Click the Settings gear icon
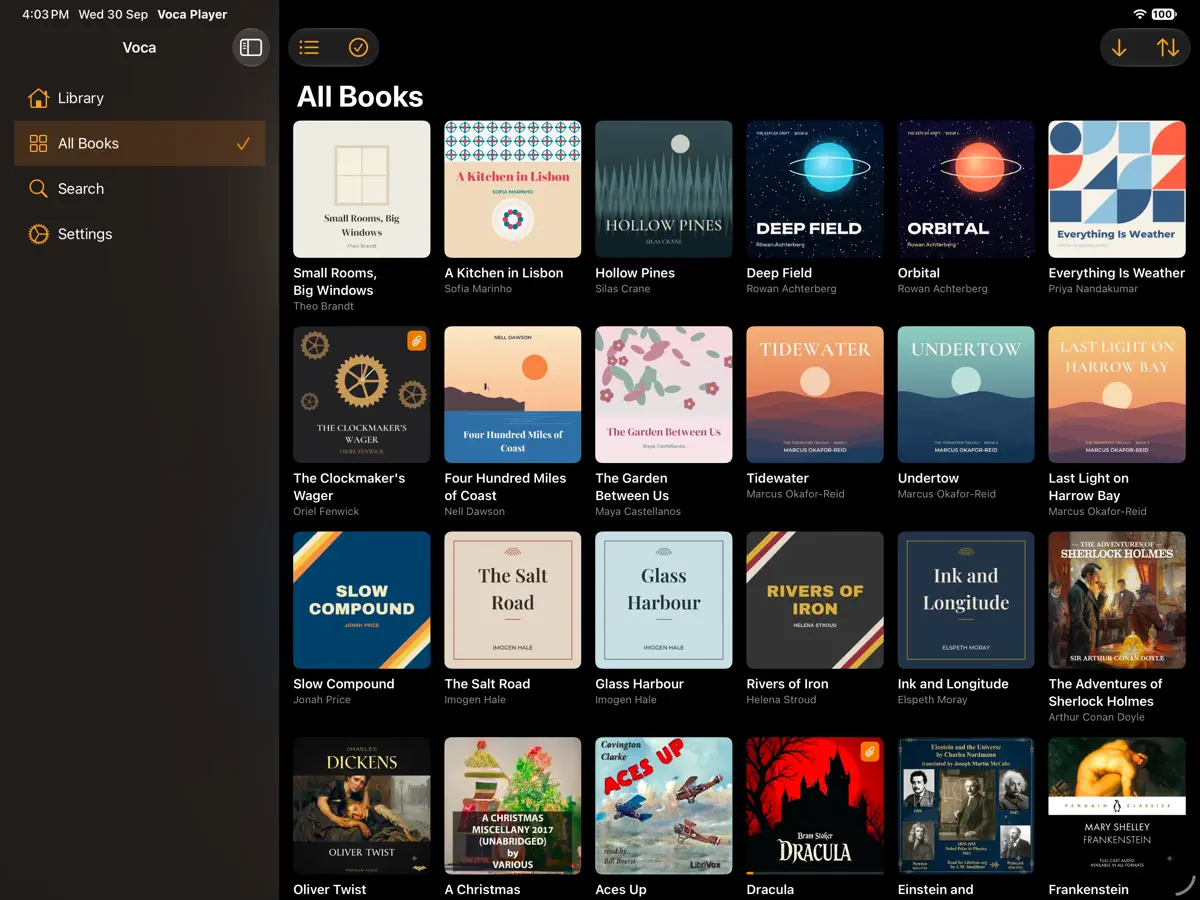Image resolution: width=1200 pixels, height=900 pixels. [x=38, y=234]
